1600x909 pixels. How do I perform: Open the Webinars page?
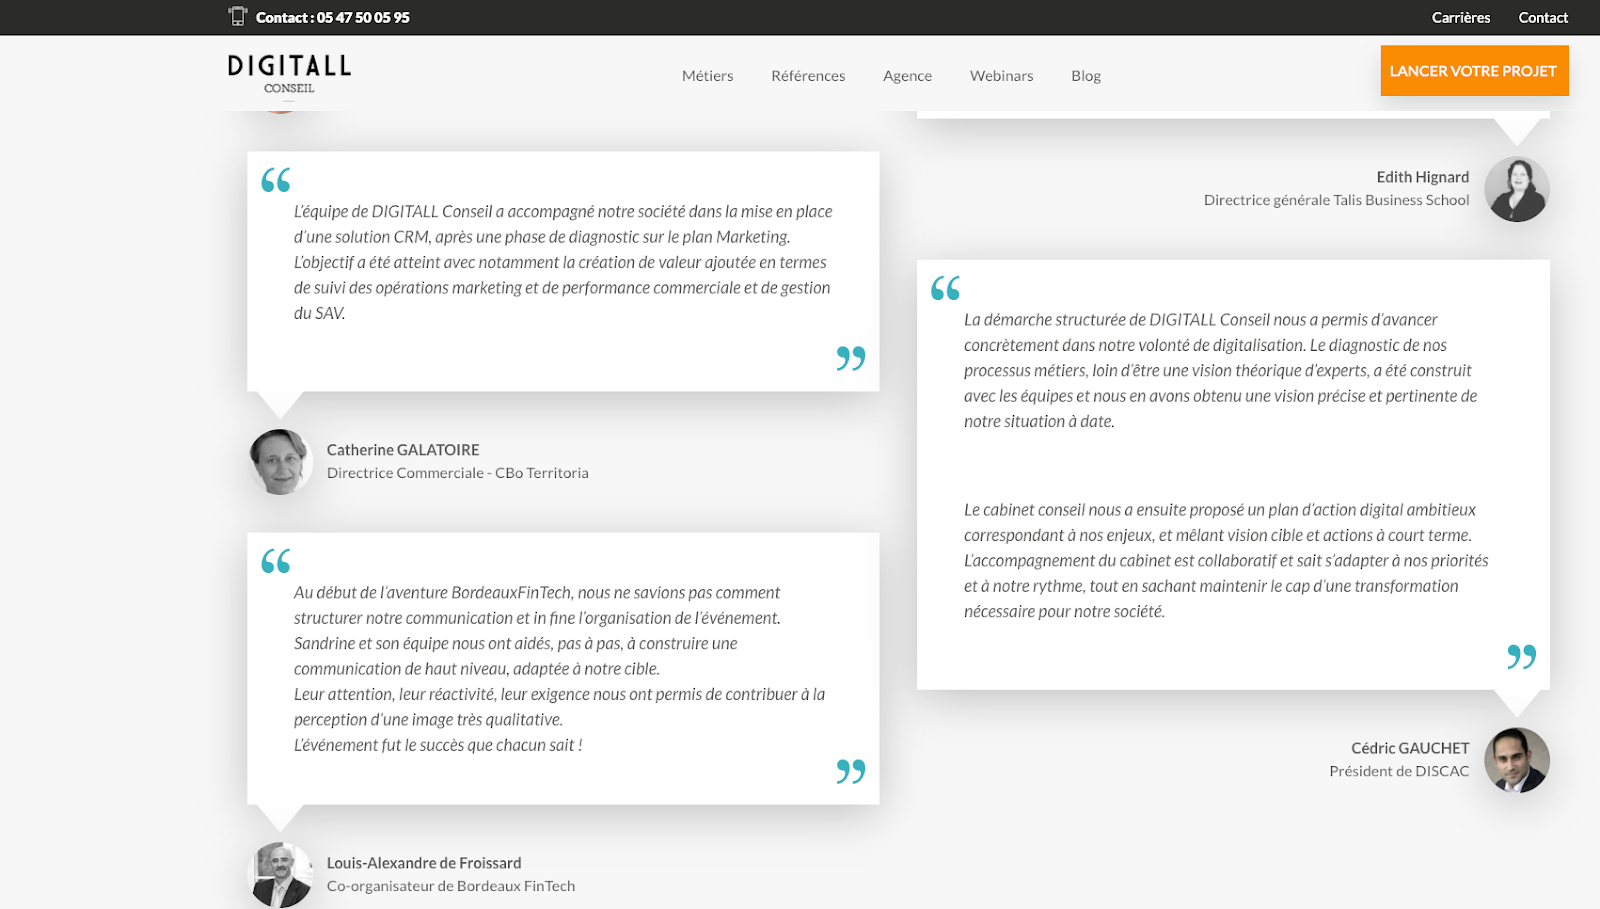point(1000,75)
